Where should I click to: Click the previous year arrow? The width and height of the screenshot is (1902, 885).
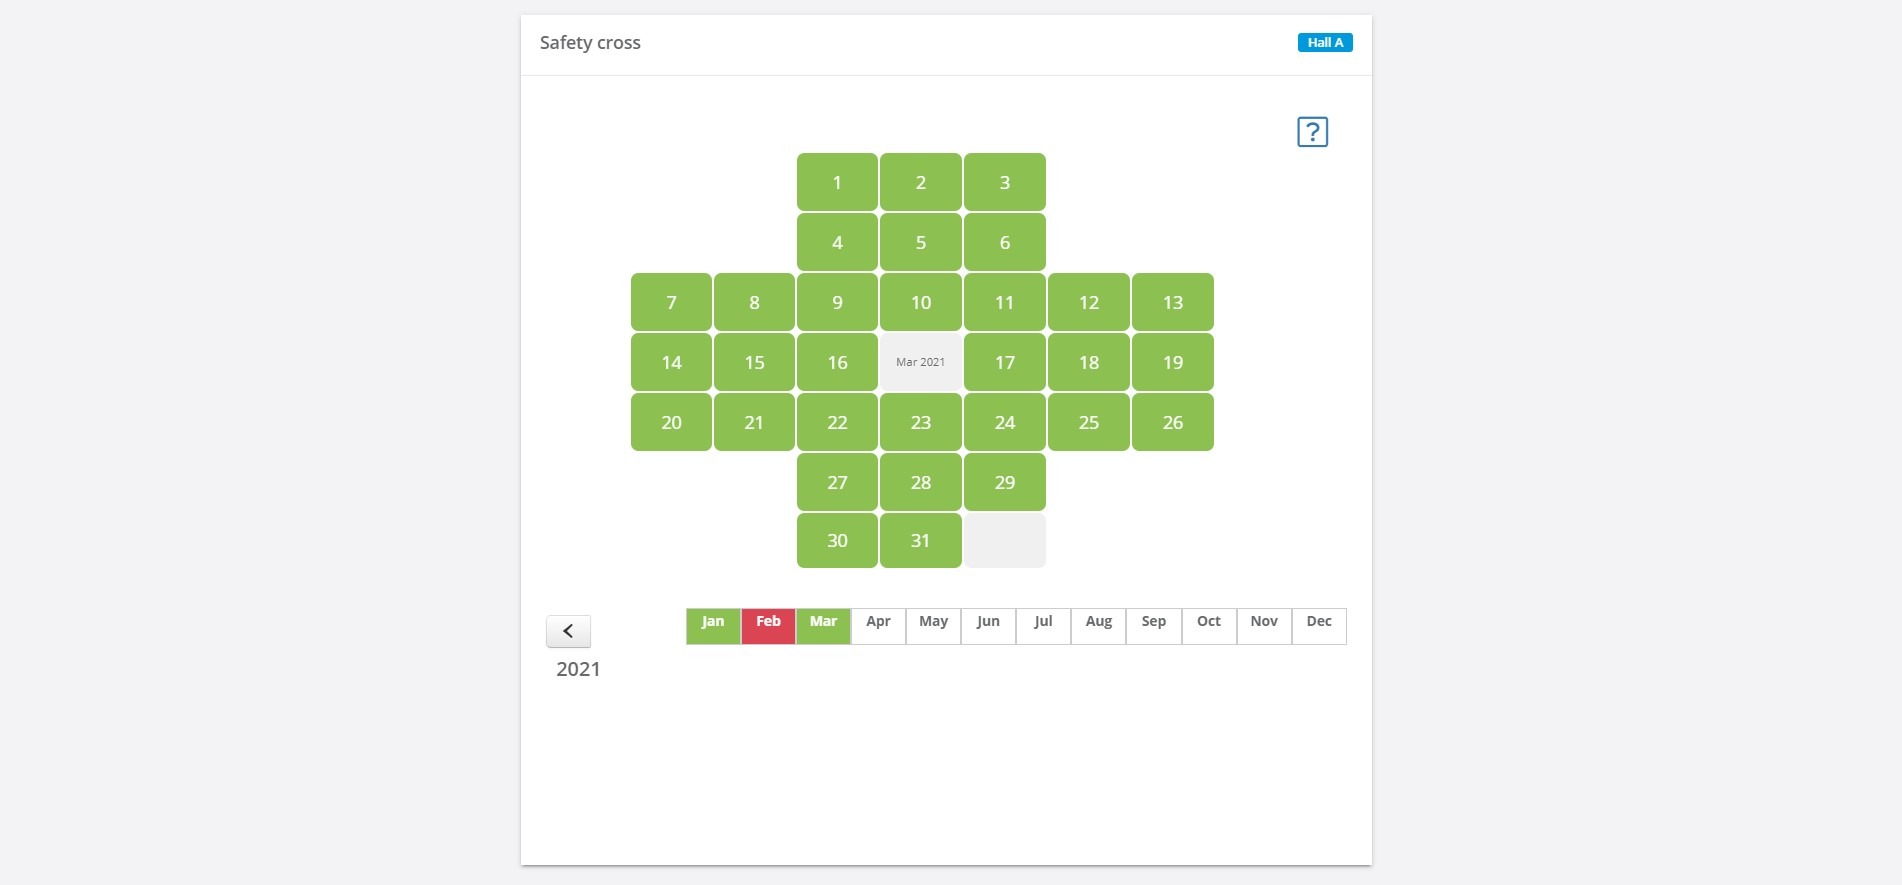pyautogui.click(x=569, y=630)
